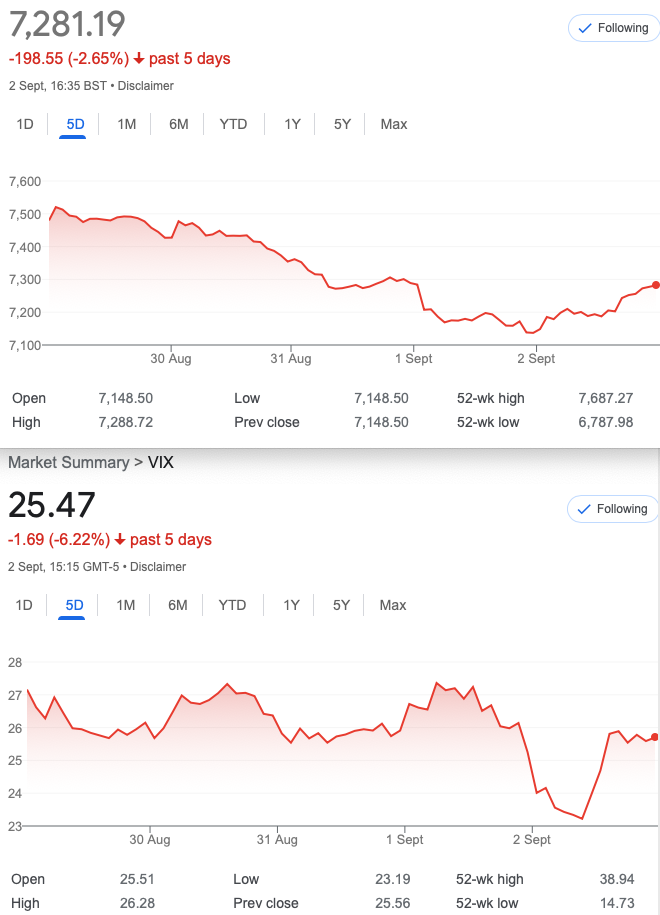Choose 6M range for VIX chart
660x915 pixels.
point(178,605)
